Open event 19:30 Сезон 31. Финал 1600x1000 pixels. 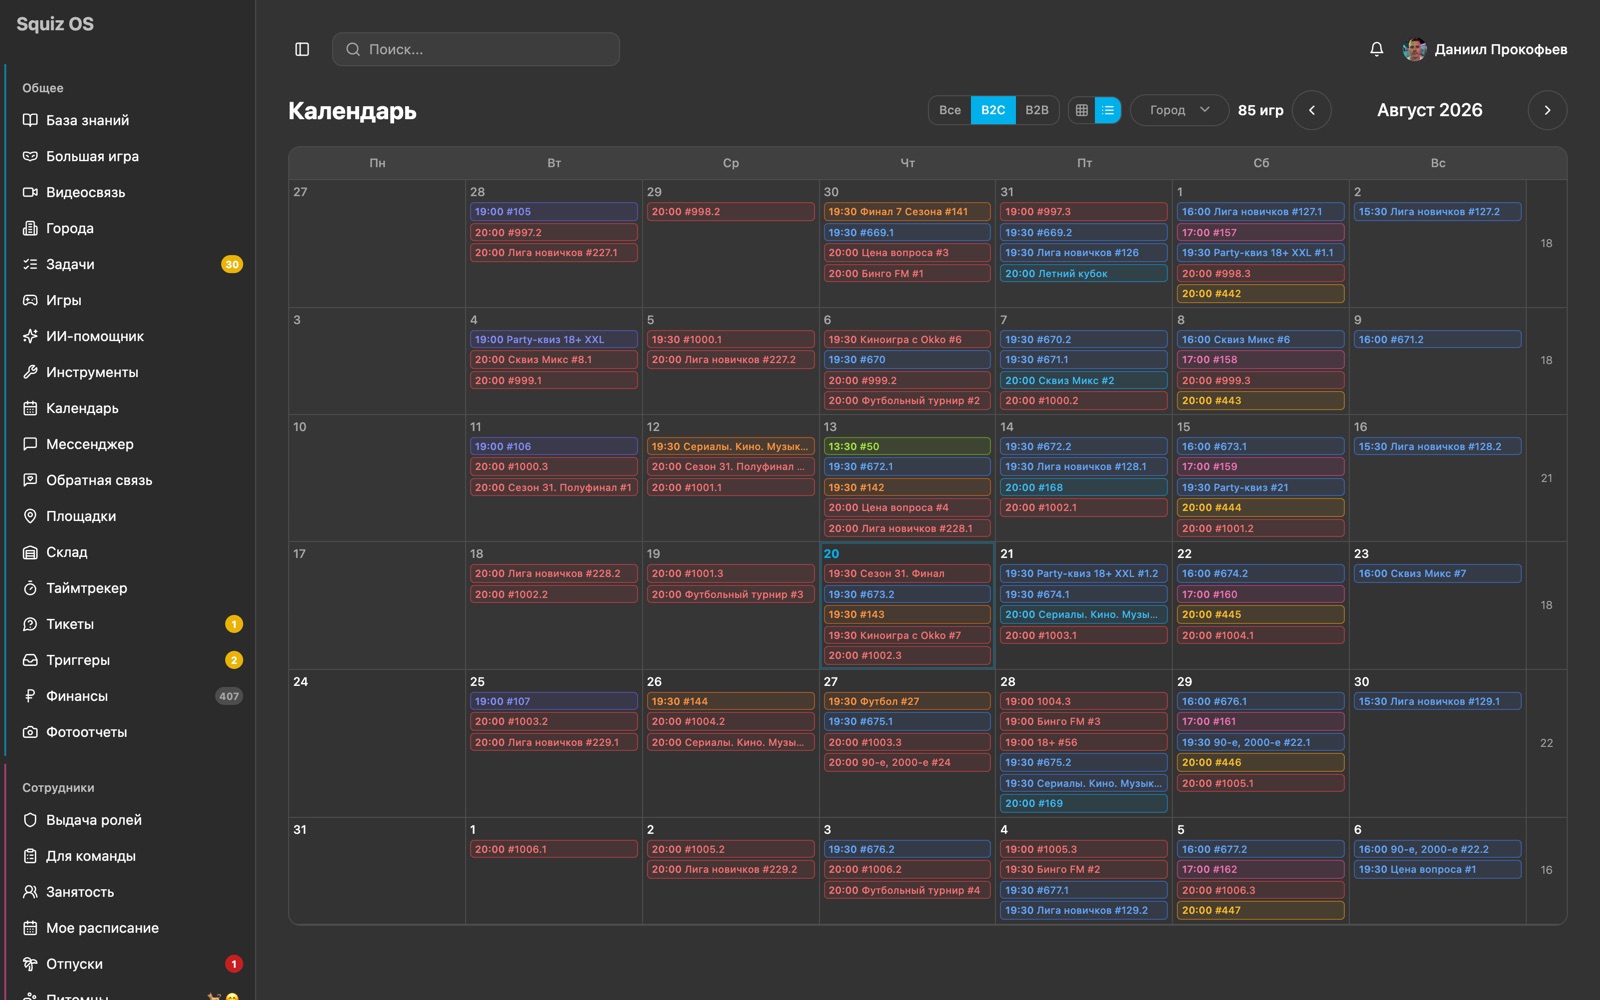click(x=907, y=574)
